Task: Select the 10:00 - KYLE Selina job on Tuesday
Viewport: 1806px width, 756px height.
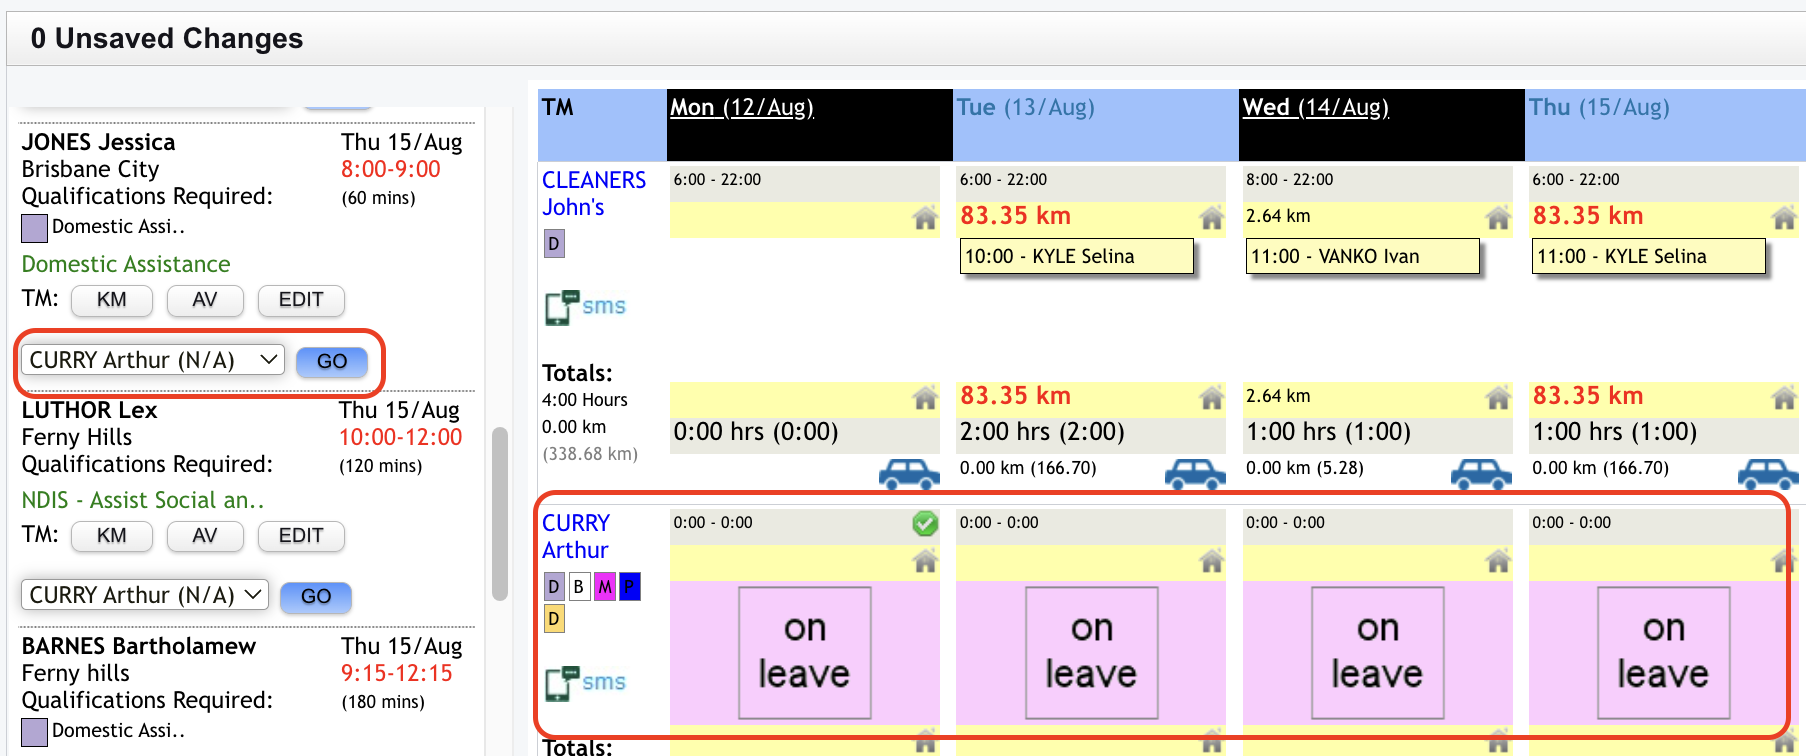Action: [x=1077, y=256]
